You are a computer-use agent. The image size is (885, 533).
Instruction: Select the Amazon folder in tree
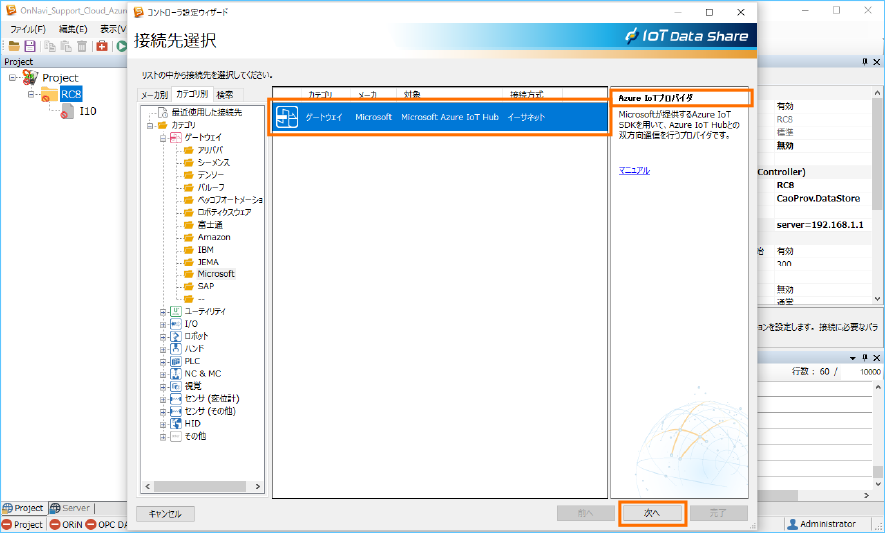(x=213, y=237)
